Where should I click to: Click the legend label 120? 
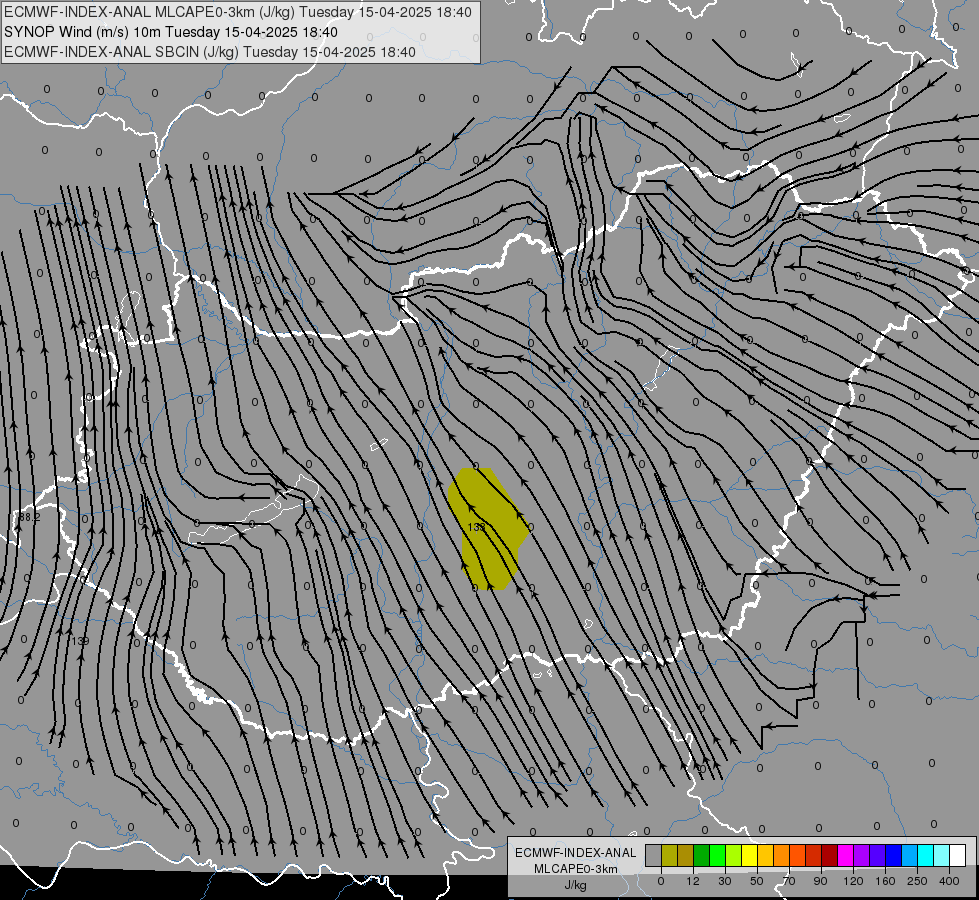pyautogui.click(x=854, y=881)
